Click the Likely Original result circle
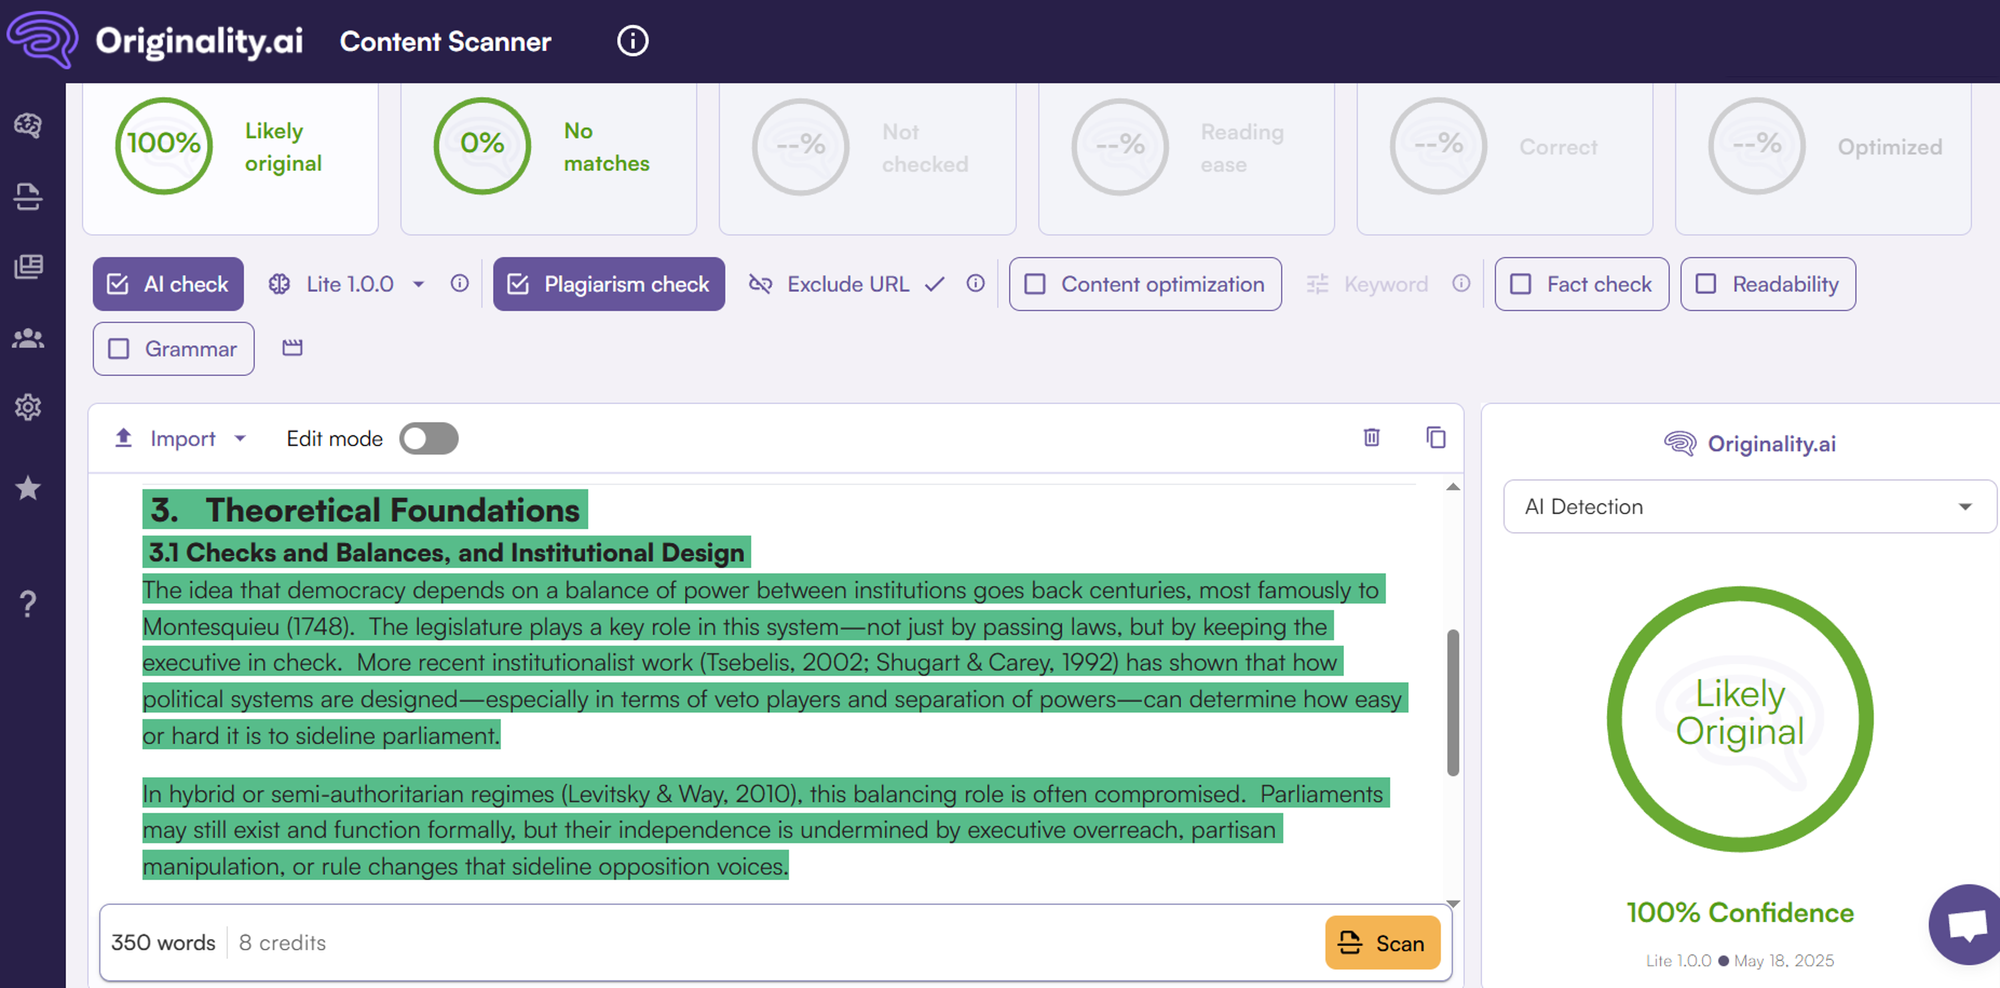Screen dimensions: 2000x988 point(1740,719)
